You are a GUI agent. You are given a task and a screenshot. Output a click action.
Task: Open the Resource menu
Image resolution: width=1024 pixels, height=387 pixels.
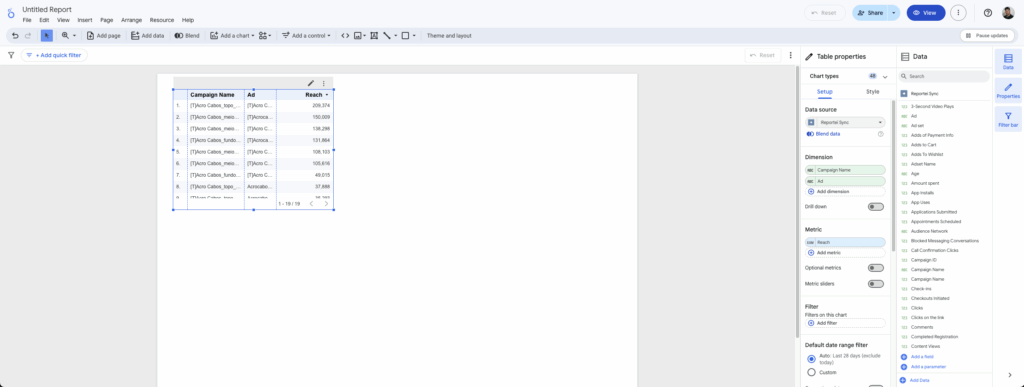pos(162,20)
